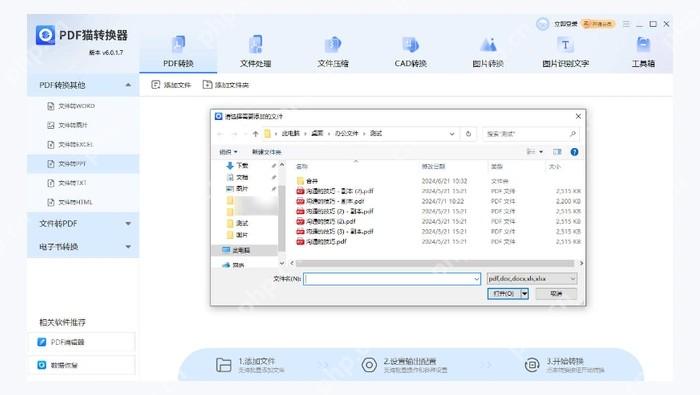
Task: Click the 立即登录 login link
Action: 566,24
